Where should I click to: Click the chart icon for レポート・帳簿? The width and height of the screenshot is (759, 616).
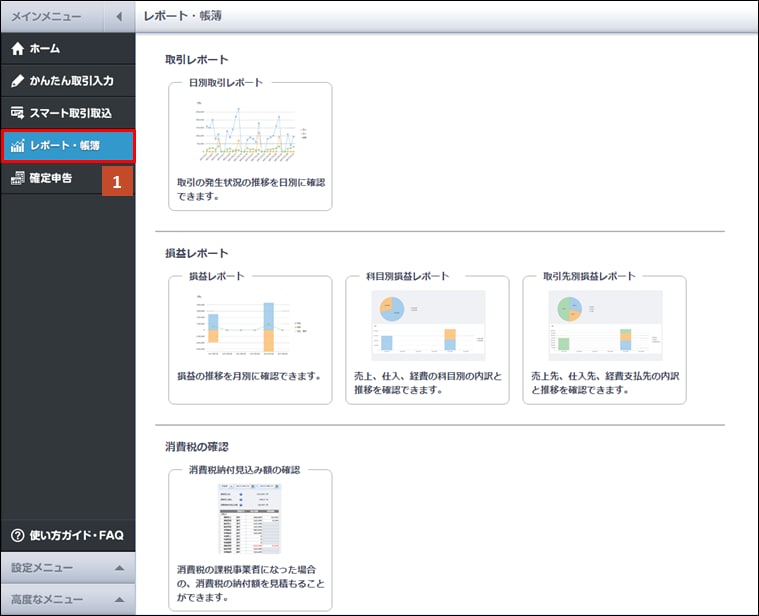pos(17,146)
